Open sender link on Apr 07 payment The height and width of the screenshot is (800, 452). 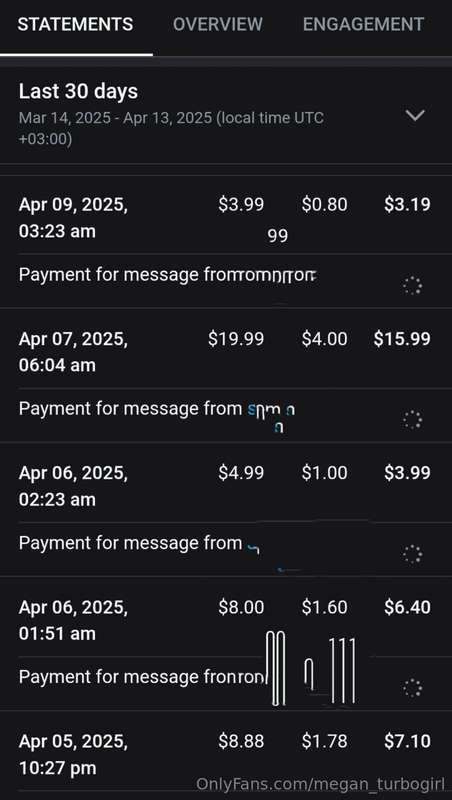coord(271,413)
